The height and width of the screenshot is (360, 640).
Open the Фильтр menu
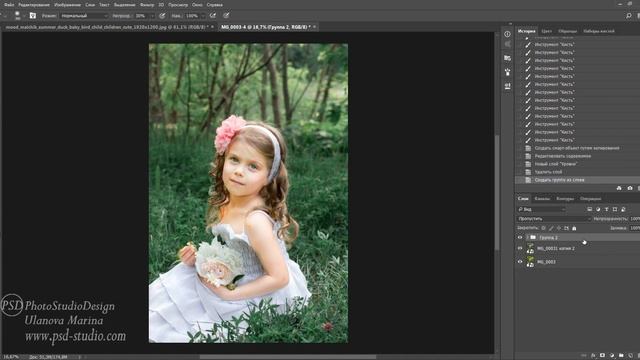(x=147, y=5)
